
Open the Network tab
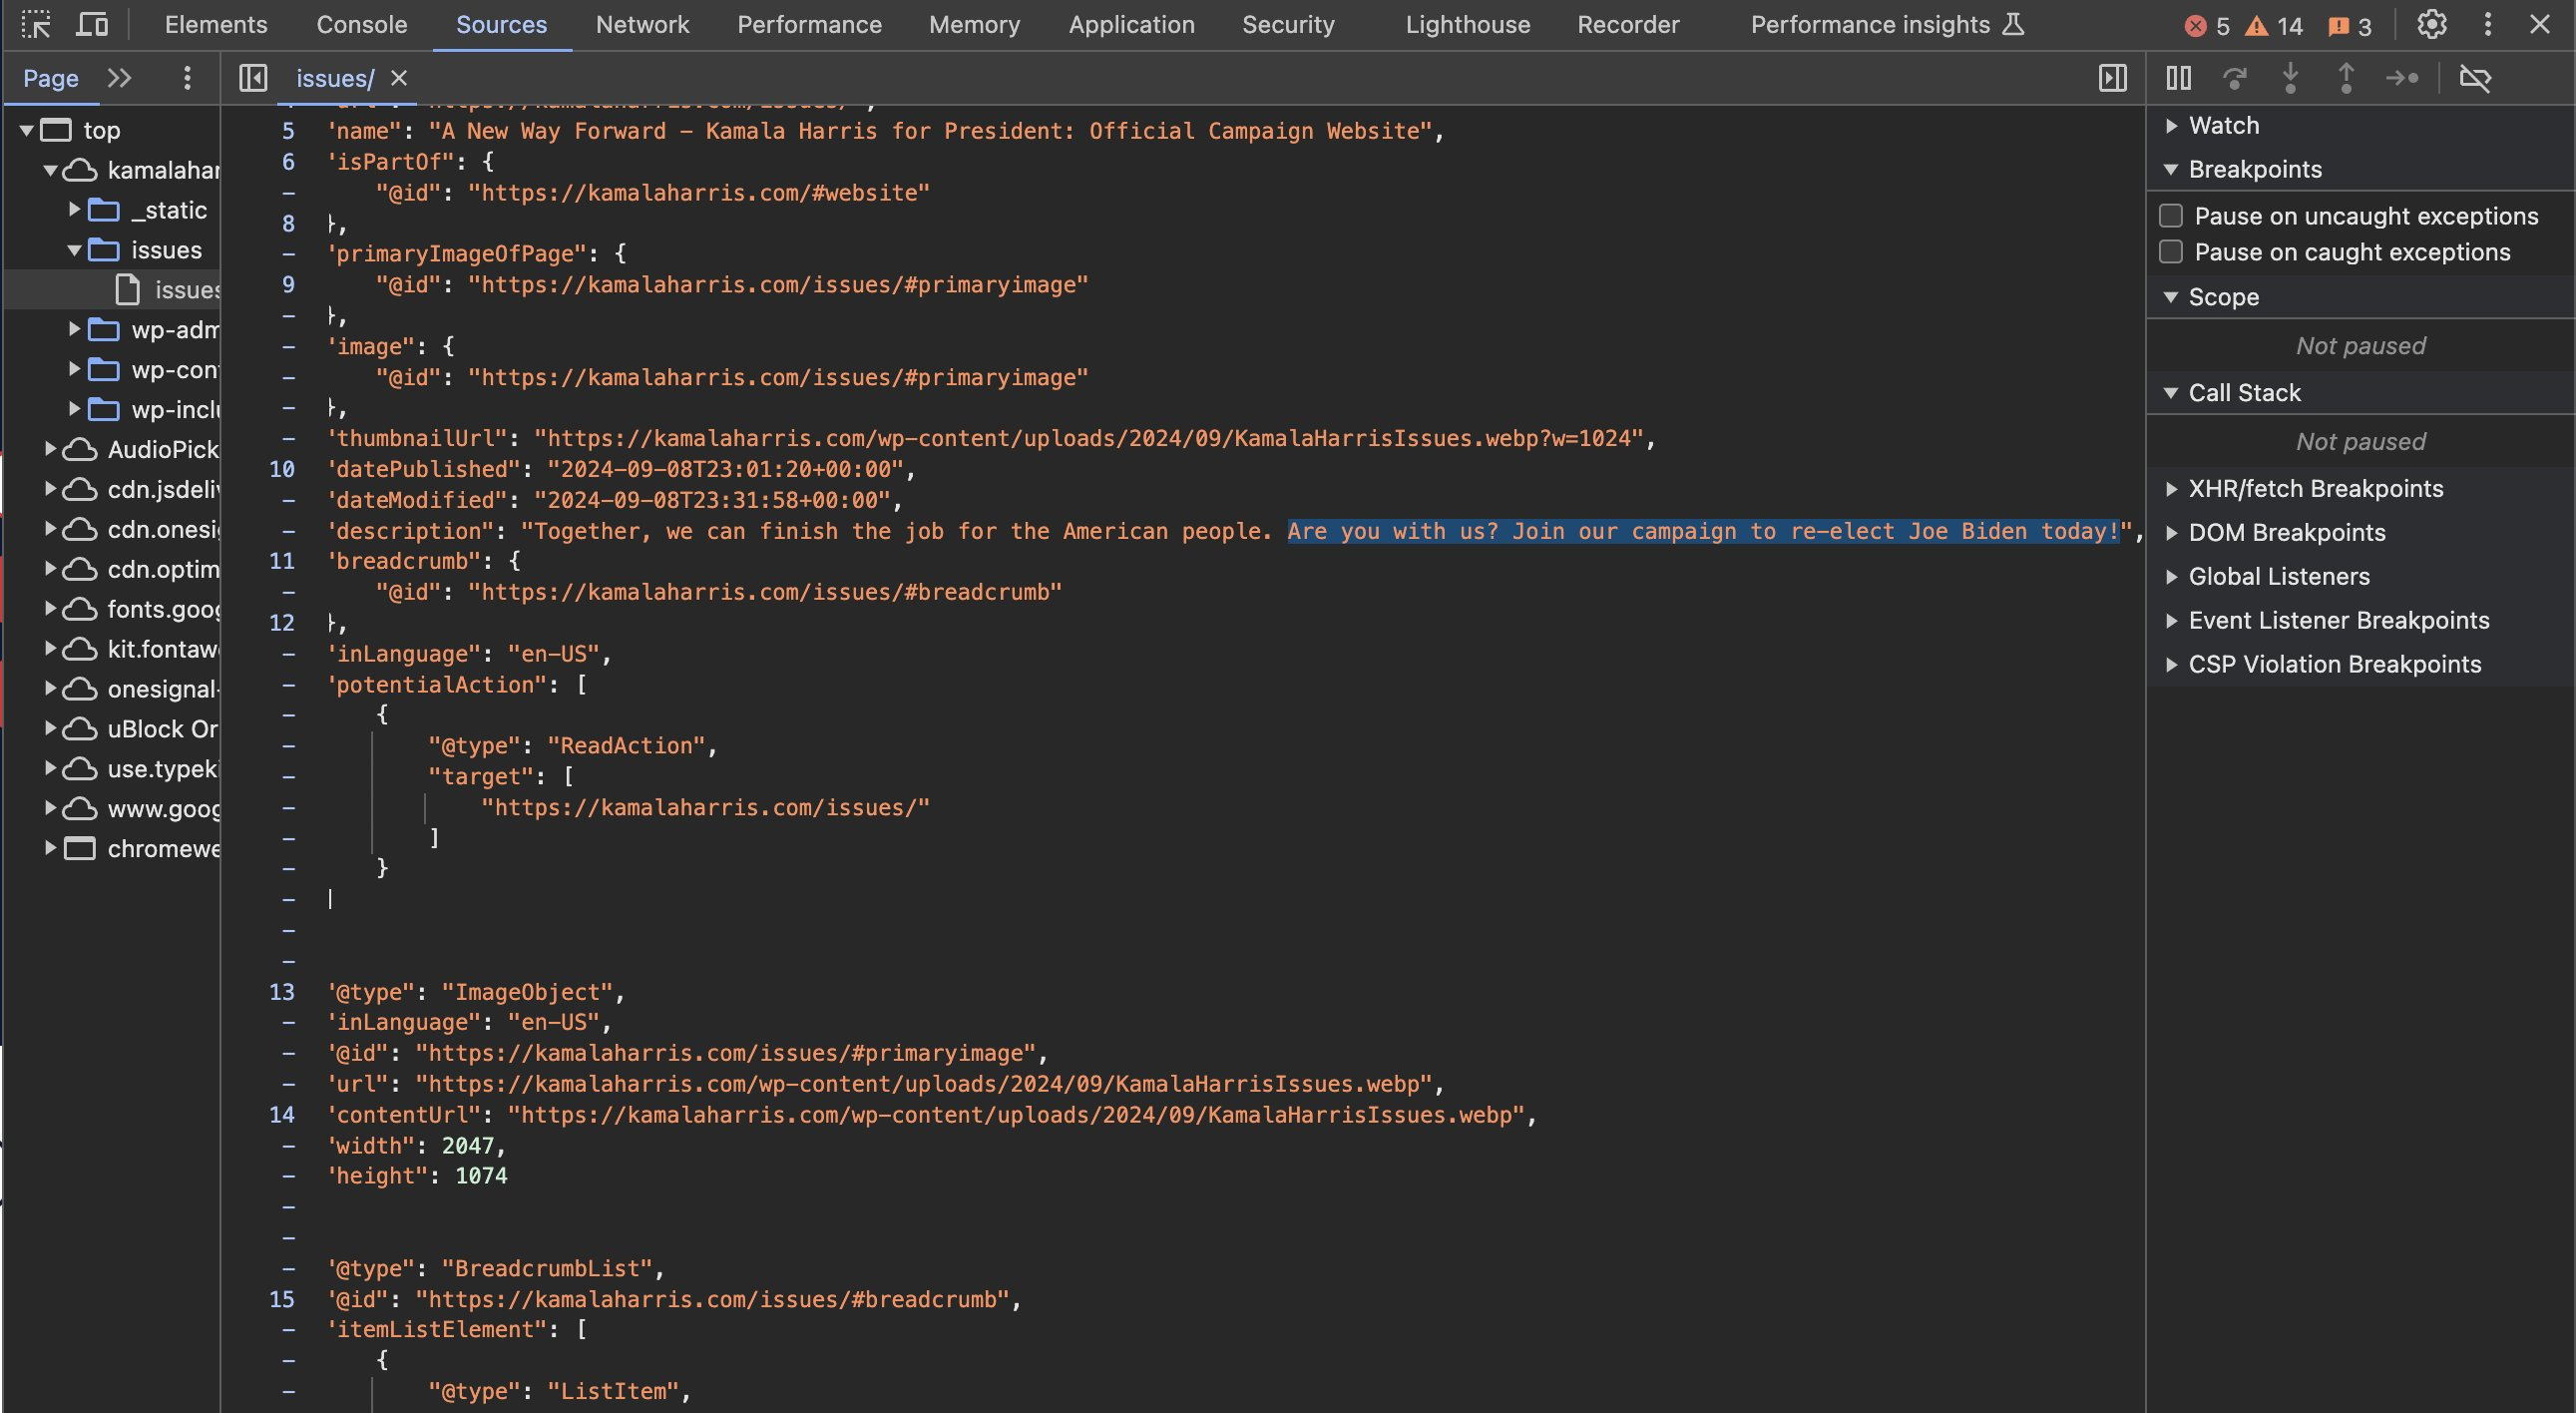[643, 25]
